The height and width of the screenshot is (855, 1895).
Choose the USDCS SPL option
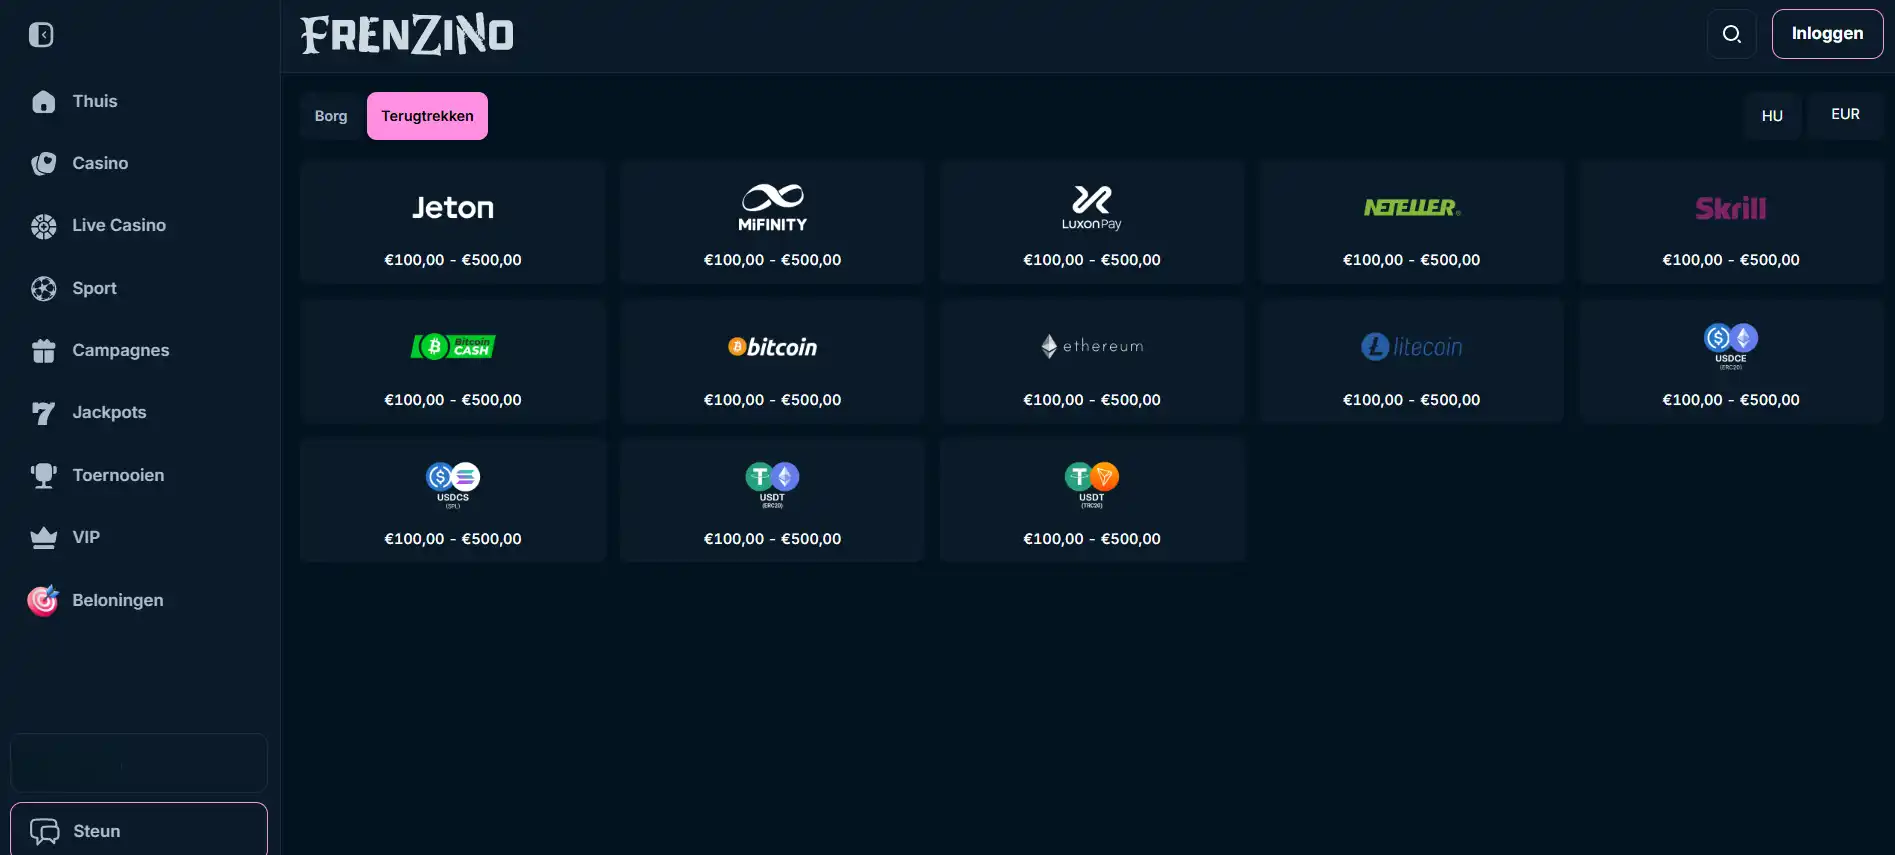click(453, 500)
